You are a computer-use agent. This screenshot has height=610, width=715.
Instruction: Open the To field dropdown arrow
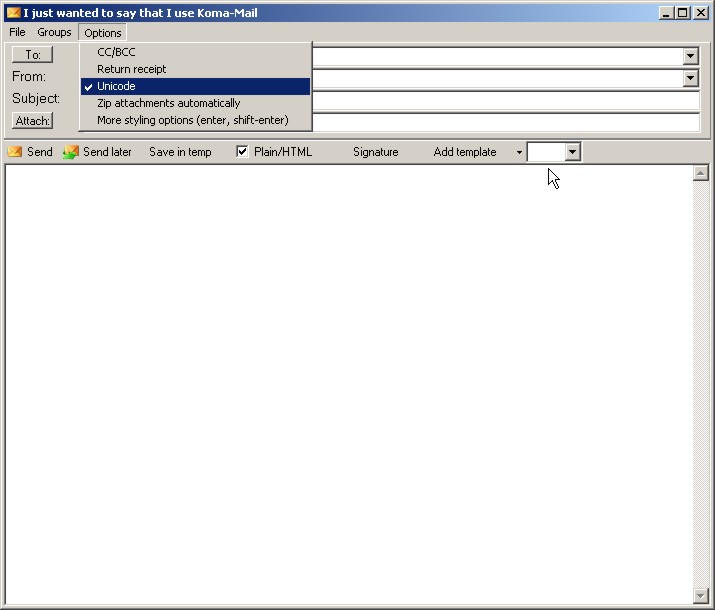point(690,56)
